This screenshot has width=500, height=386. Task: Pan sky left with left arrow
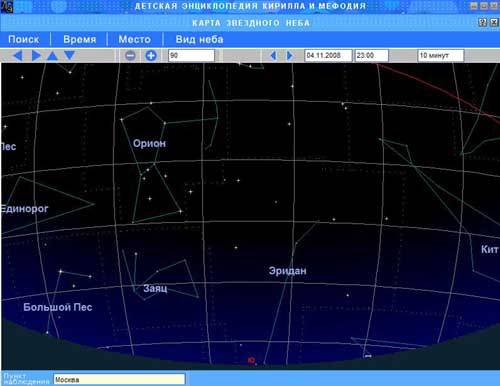[17, 55]
